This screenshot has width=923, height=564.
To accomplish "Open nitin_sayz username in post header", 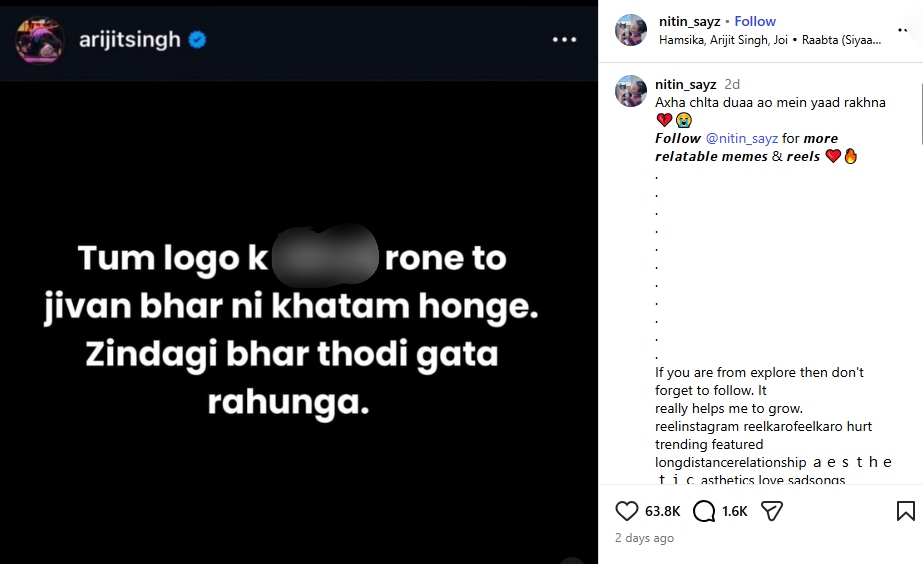I will (689, 21).
